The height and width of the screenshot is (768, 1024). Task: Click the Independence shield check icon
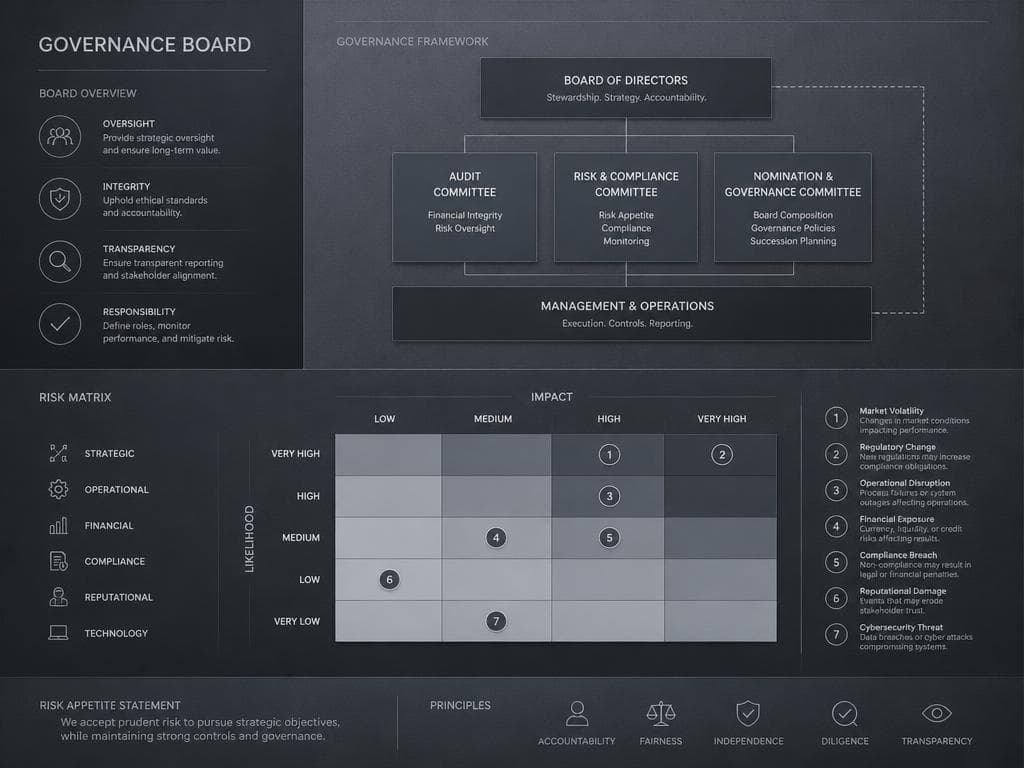coord(748,714)
